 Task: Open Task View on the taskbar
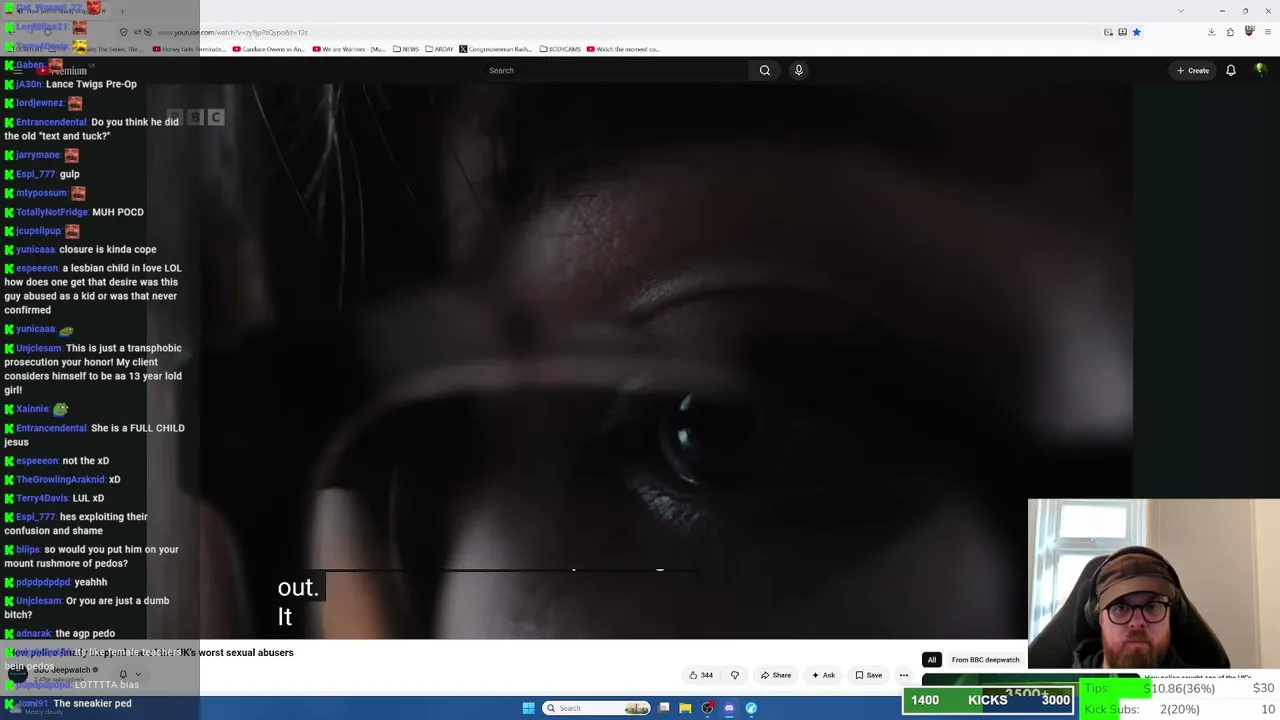(x=664, y=708)
